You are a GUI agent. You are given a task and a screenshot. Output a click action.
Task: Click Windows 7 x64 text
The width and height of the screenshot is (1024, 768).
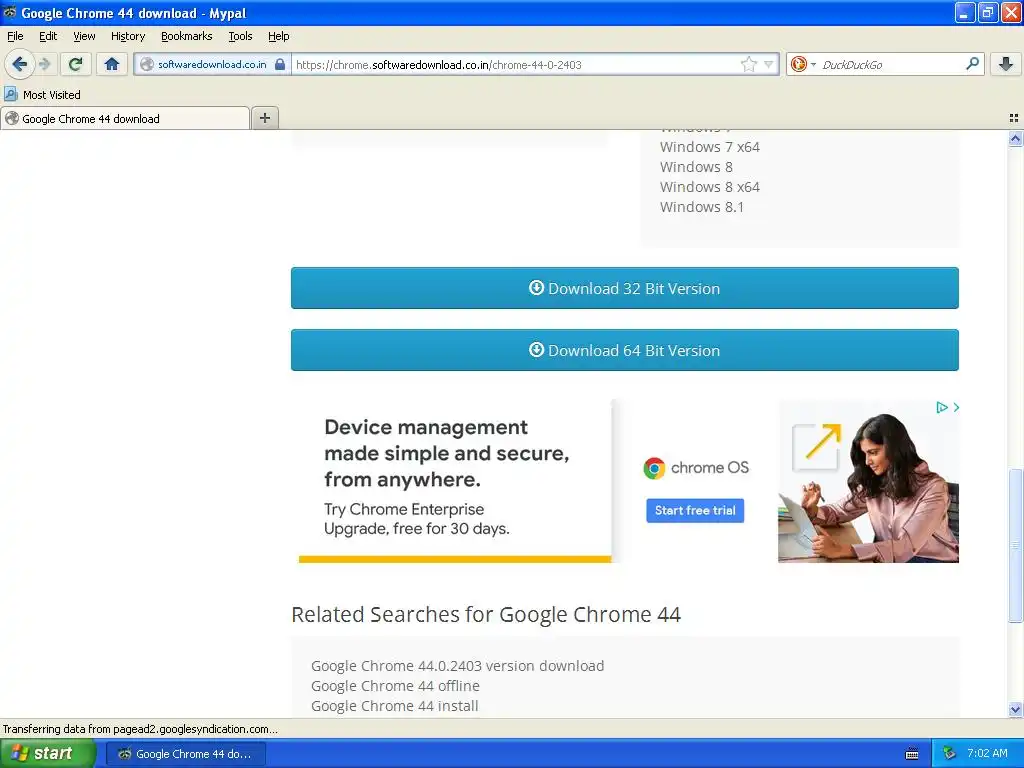[x=710, y=147]
